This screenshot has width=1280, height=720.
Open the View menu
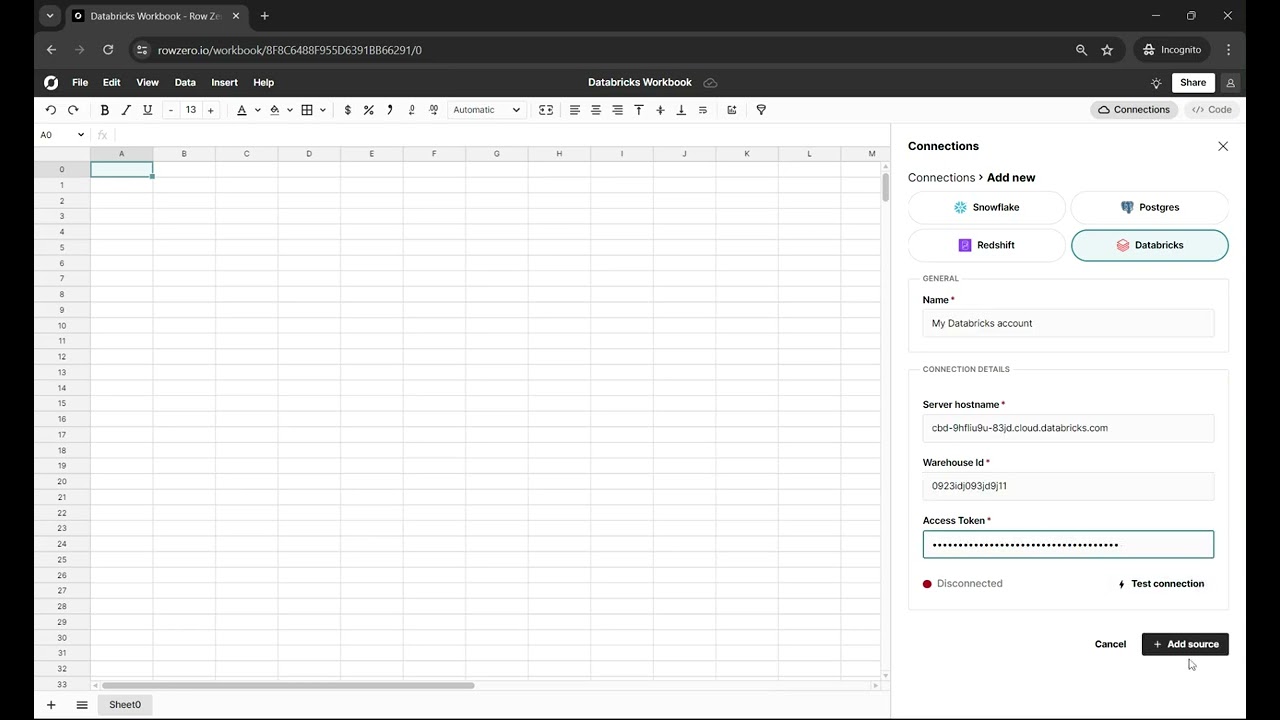[148, 83]
